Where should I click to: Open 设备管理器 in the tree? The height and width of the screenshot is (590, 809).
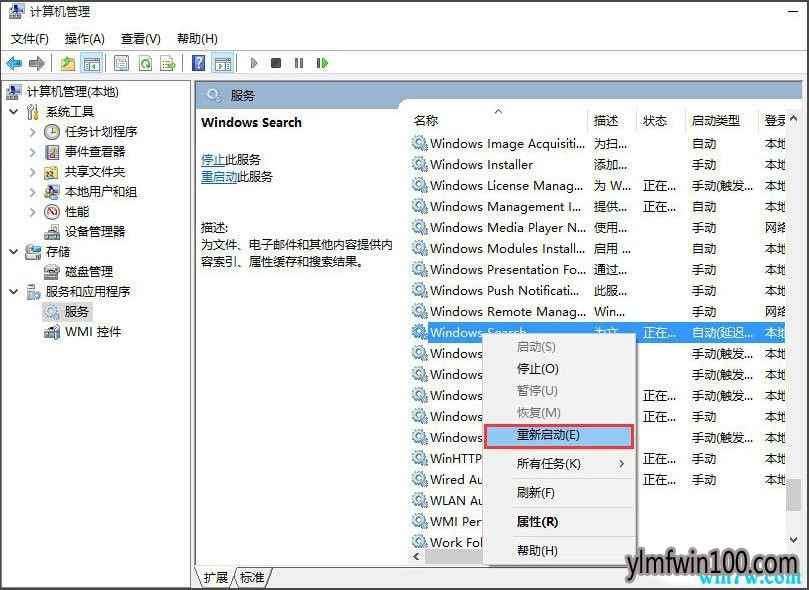pyautogui.click(x=95, y=232)
